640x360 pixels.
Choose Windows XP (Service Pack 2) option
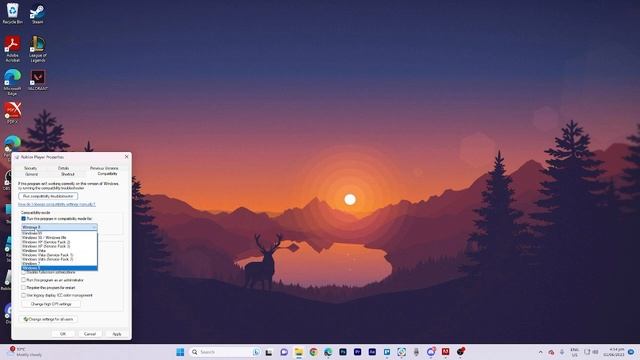point(59,242)
